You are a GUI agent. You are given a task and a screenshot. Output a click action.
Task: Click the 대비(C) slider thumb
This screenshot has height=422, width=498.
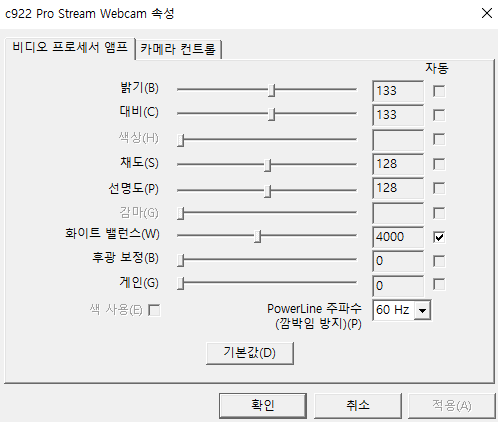tap(272, 114)
